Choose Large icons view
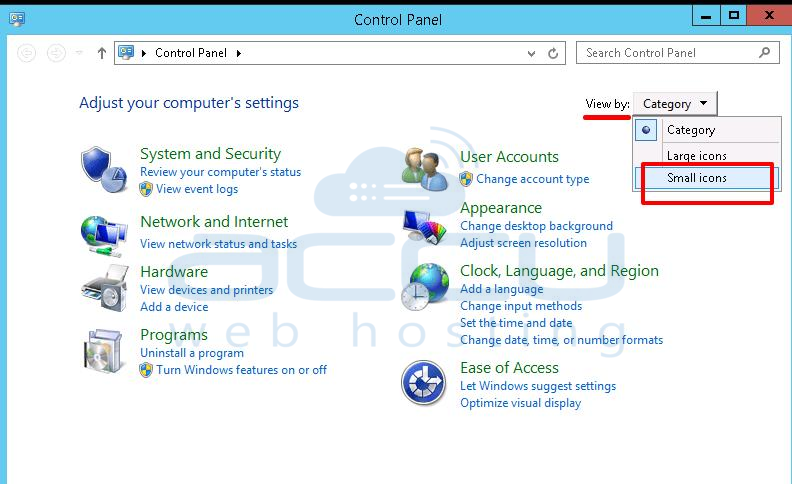 tap(707, 154)
